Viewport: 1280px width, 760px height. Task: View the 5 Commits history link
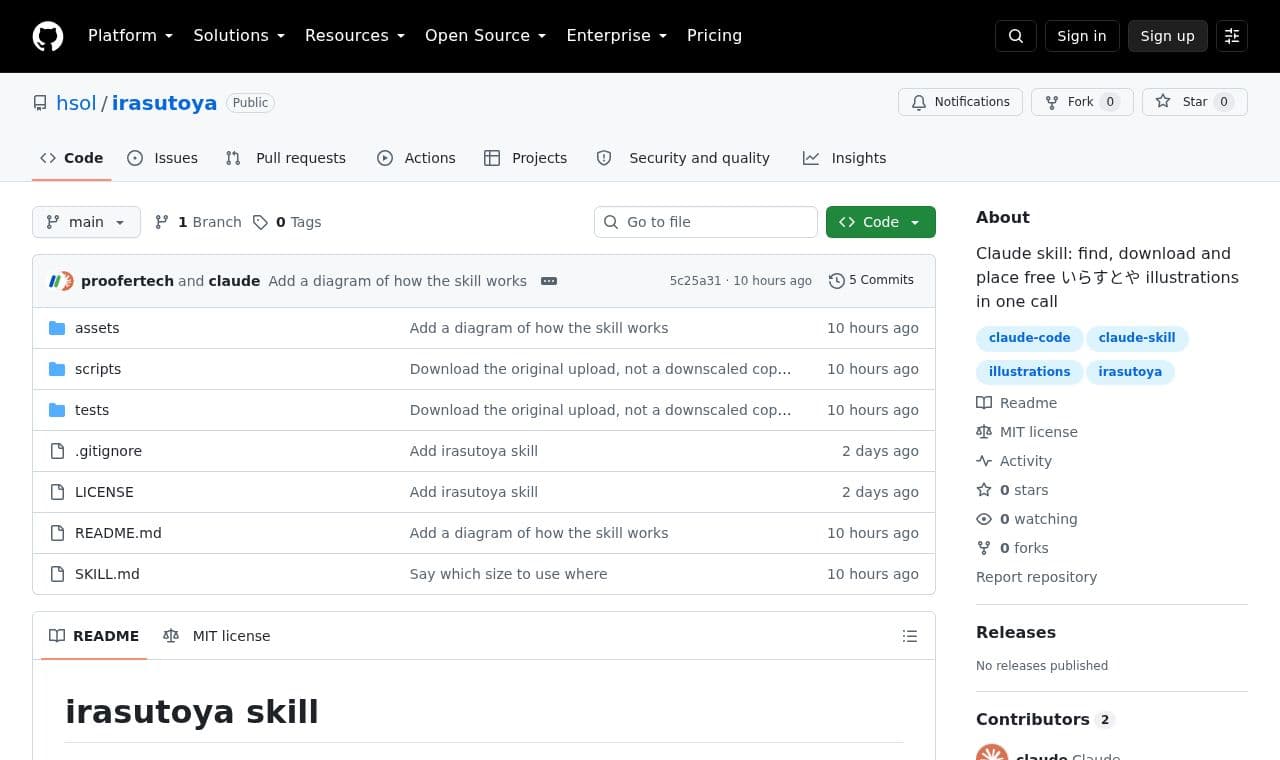(872, 281)
